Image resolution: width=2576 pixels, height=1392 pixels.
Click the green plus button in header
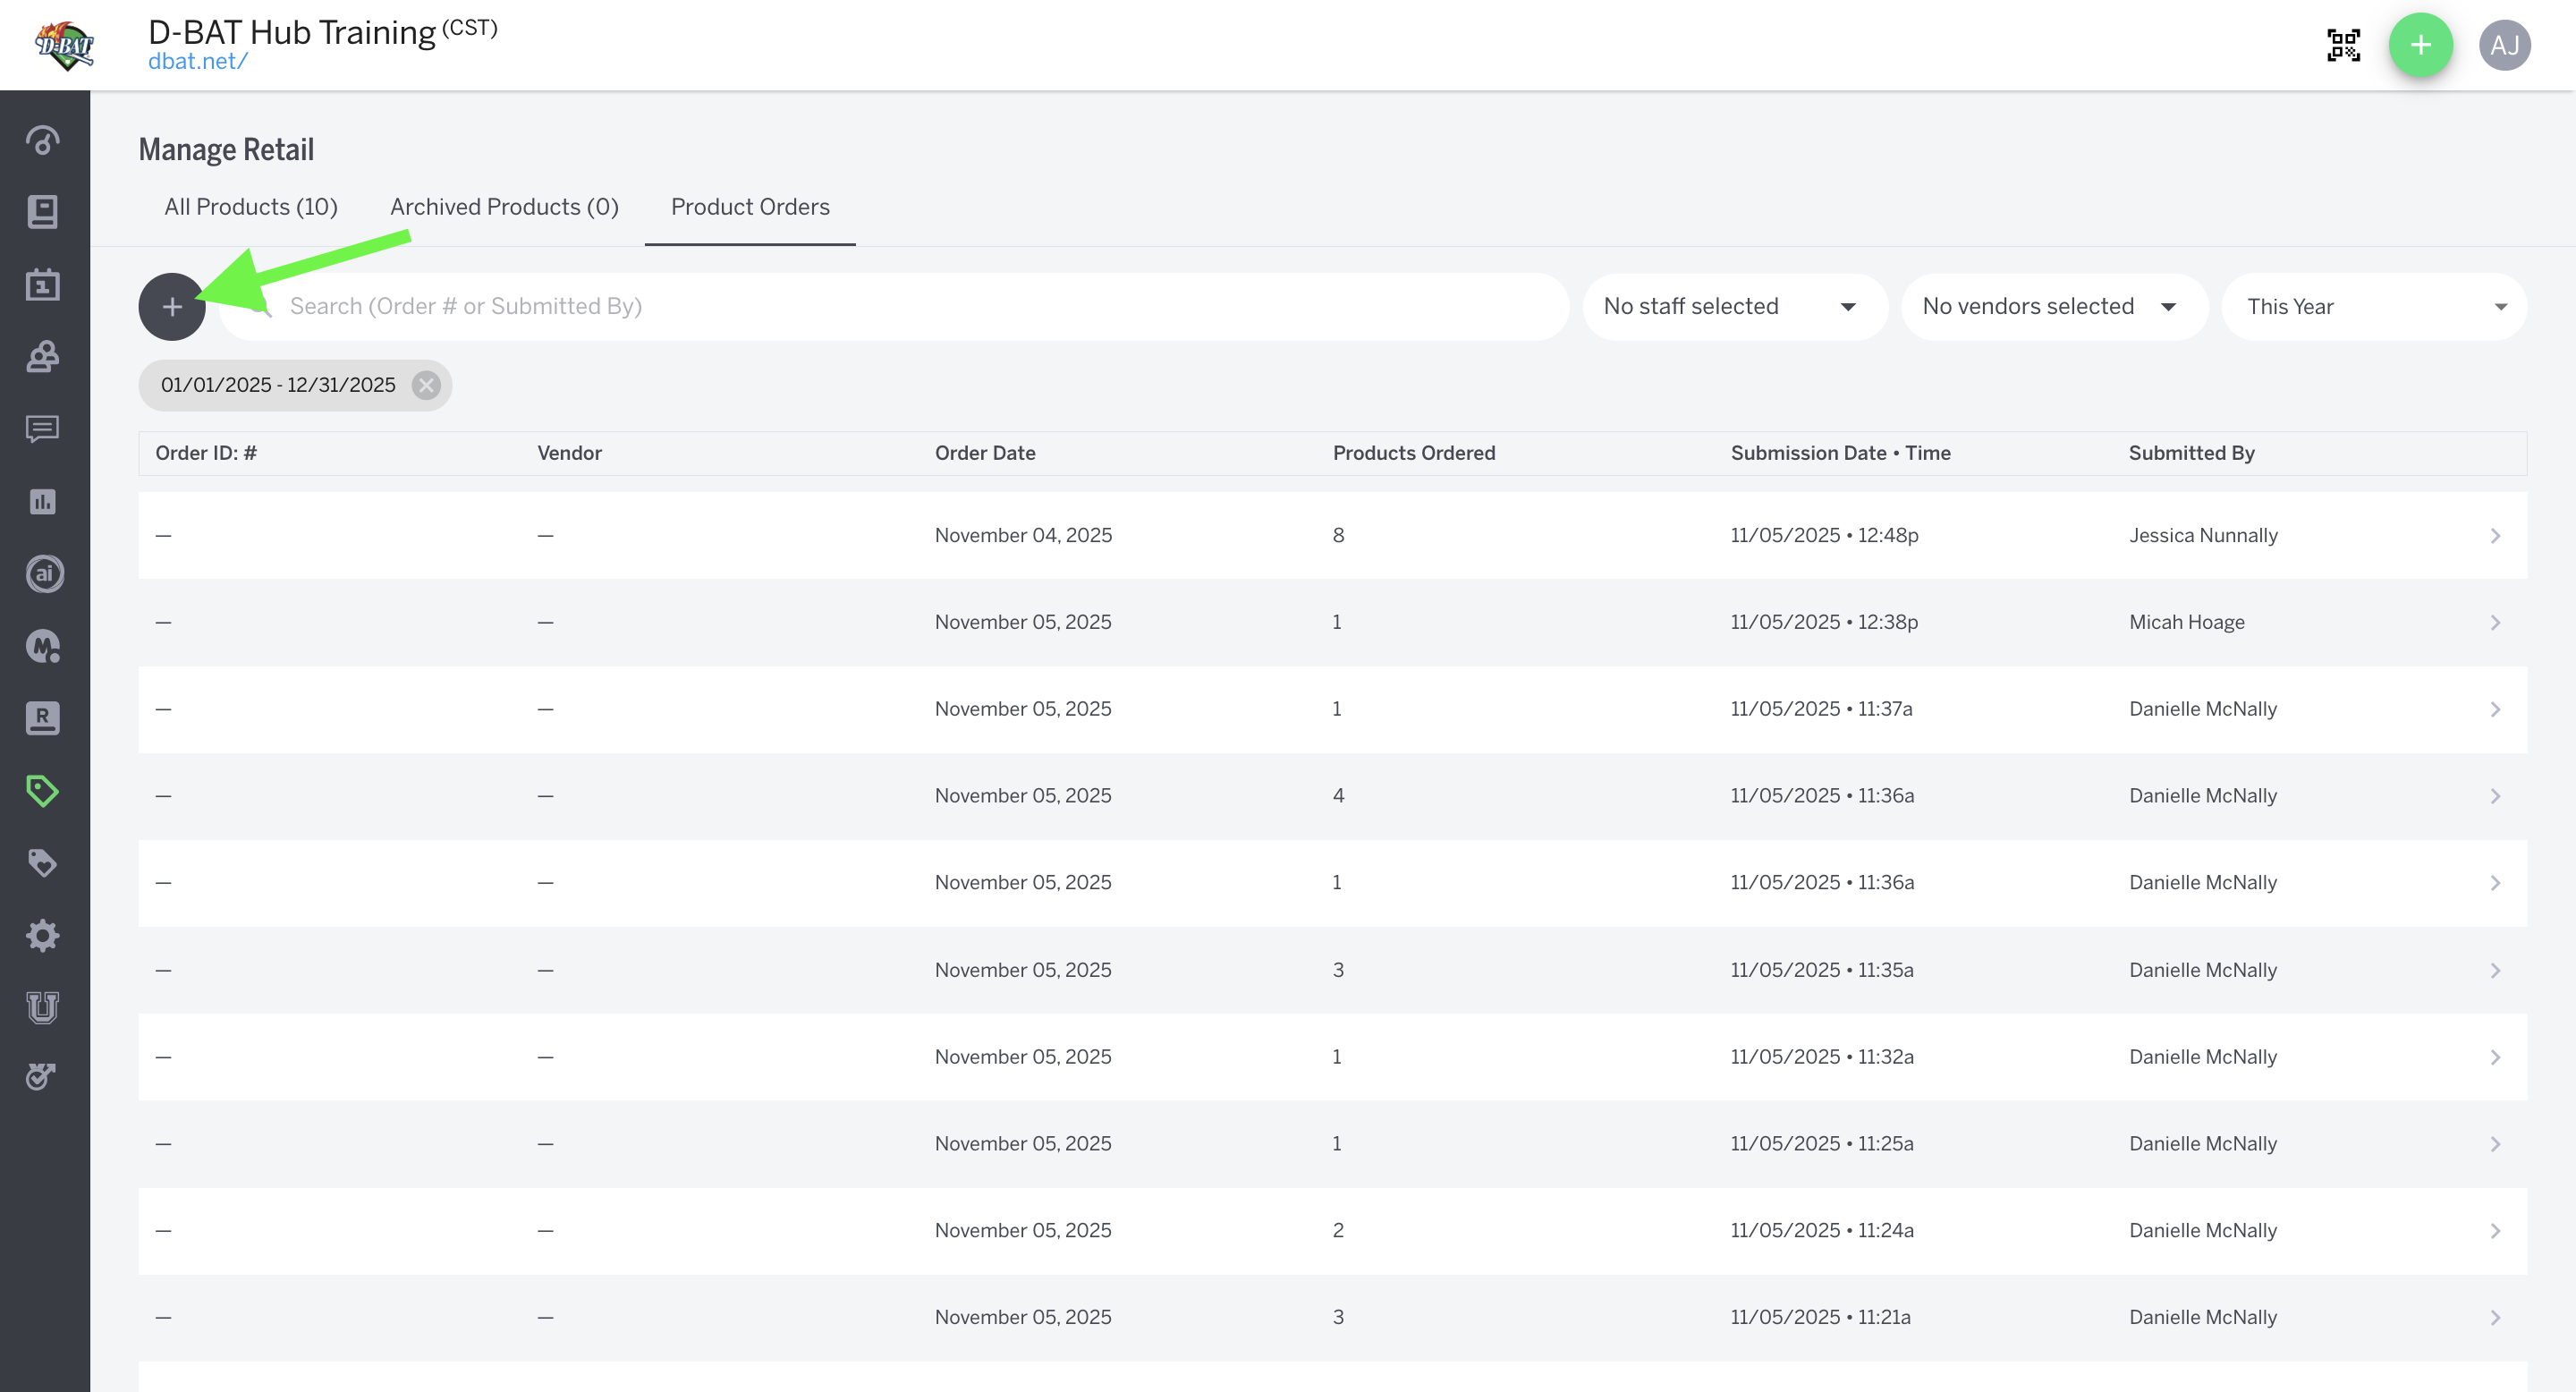2420,45
